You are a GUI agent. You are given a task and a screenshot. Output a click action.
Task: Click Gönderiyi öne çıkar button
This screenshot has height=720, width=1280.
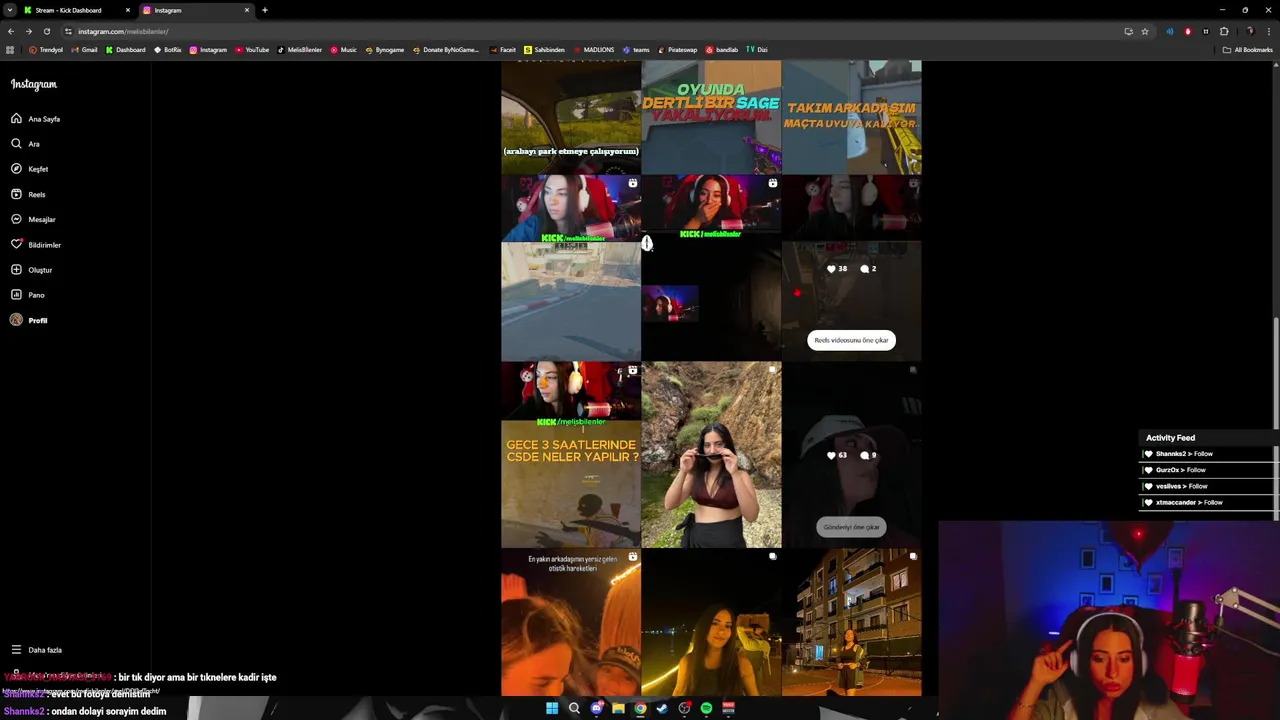(851, 527)
